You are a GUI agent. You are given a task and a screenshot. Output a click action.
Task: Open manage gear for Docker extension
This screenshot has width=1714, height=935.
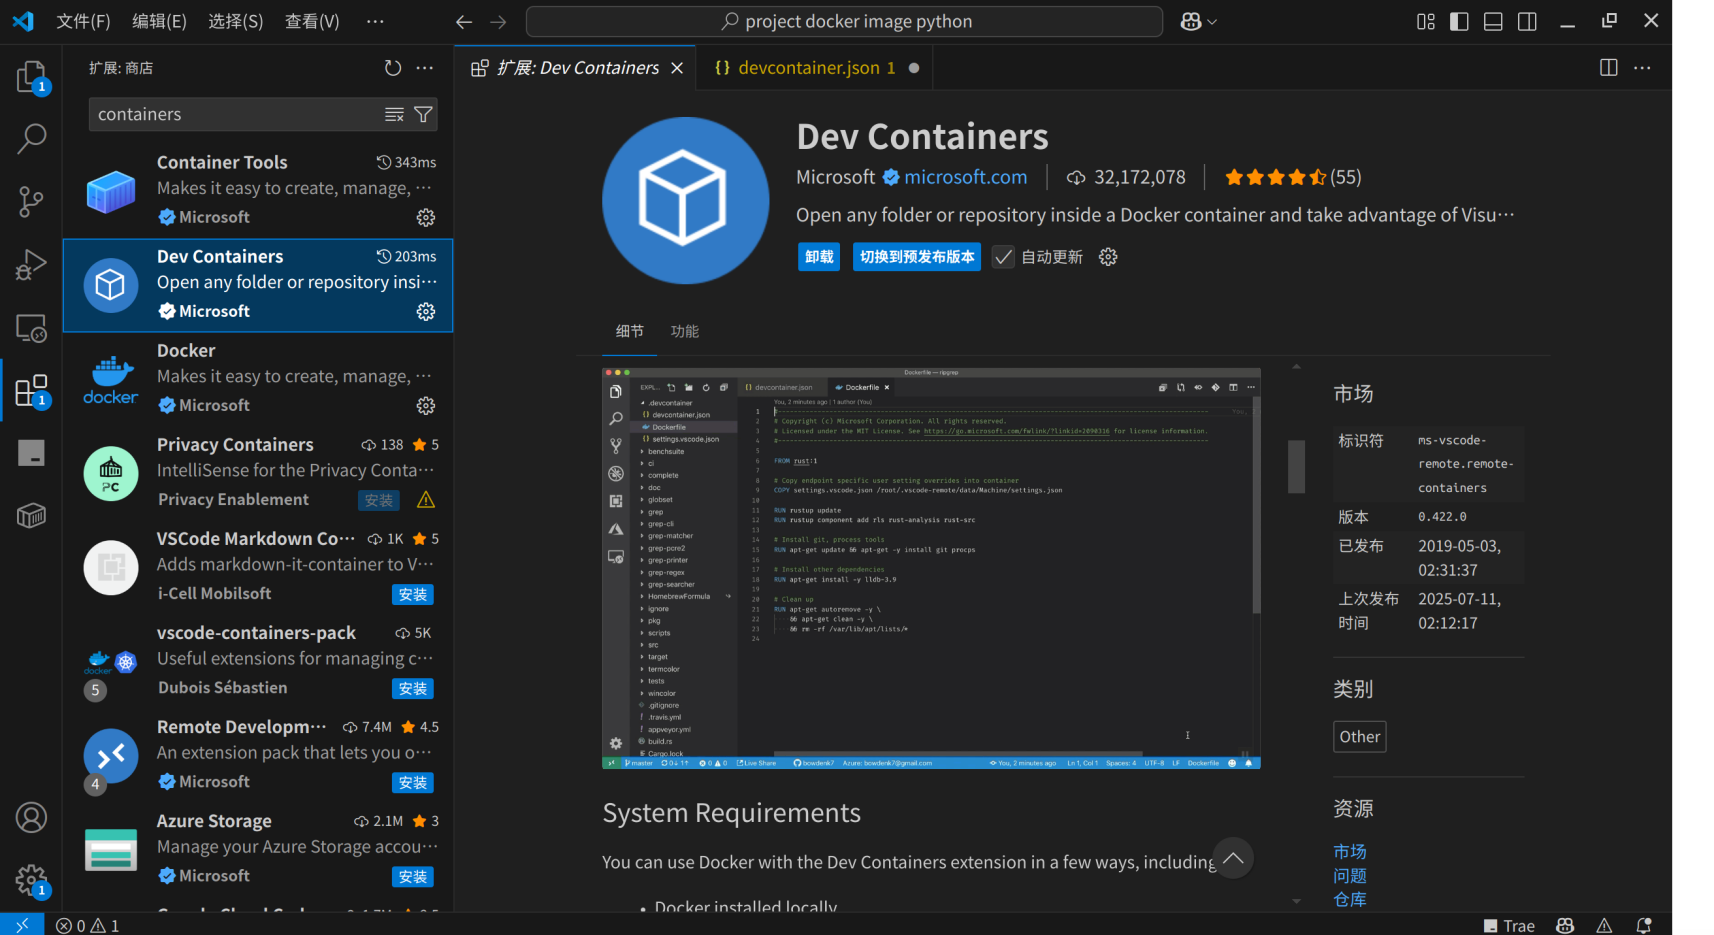pyautogui.click(x=426, y=406)
